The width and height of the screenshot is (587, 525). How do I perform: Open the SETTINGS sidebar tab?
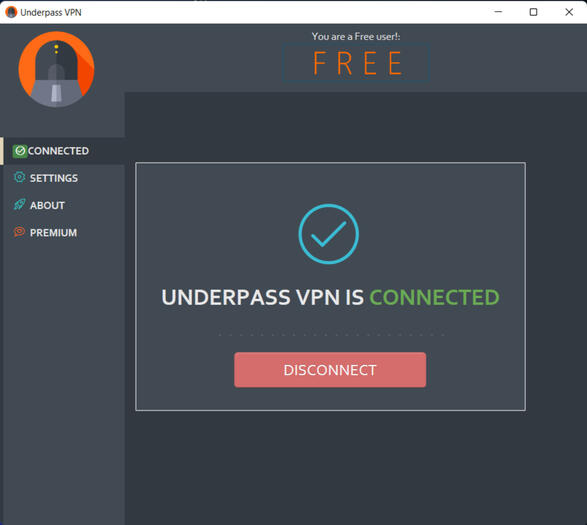[x=62, y=178]
